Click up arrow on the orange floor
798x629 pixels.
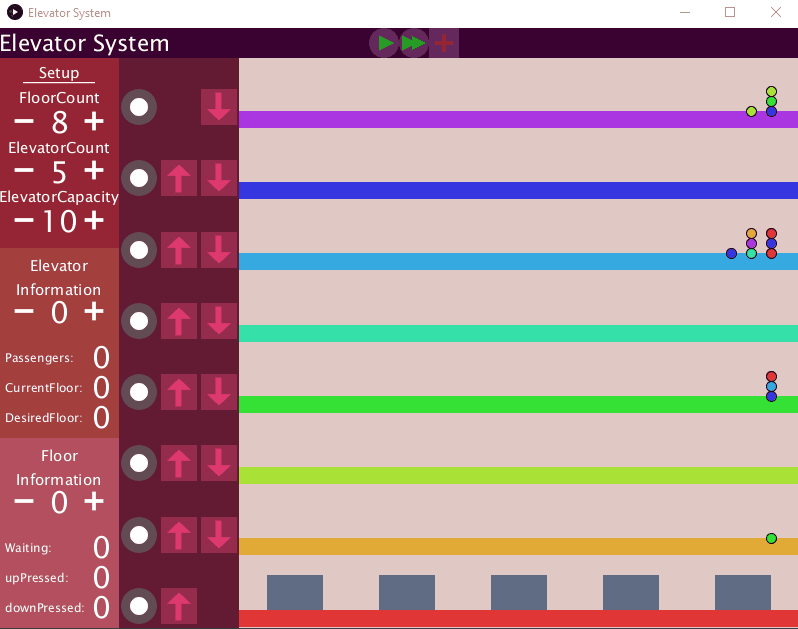click(179, 535)
